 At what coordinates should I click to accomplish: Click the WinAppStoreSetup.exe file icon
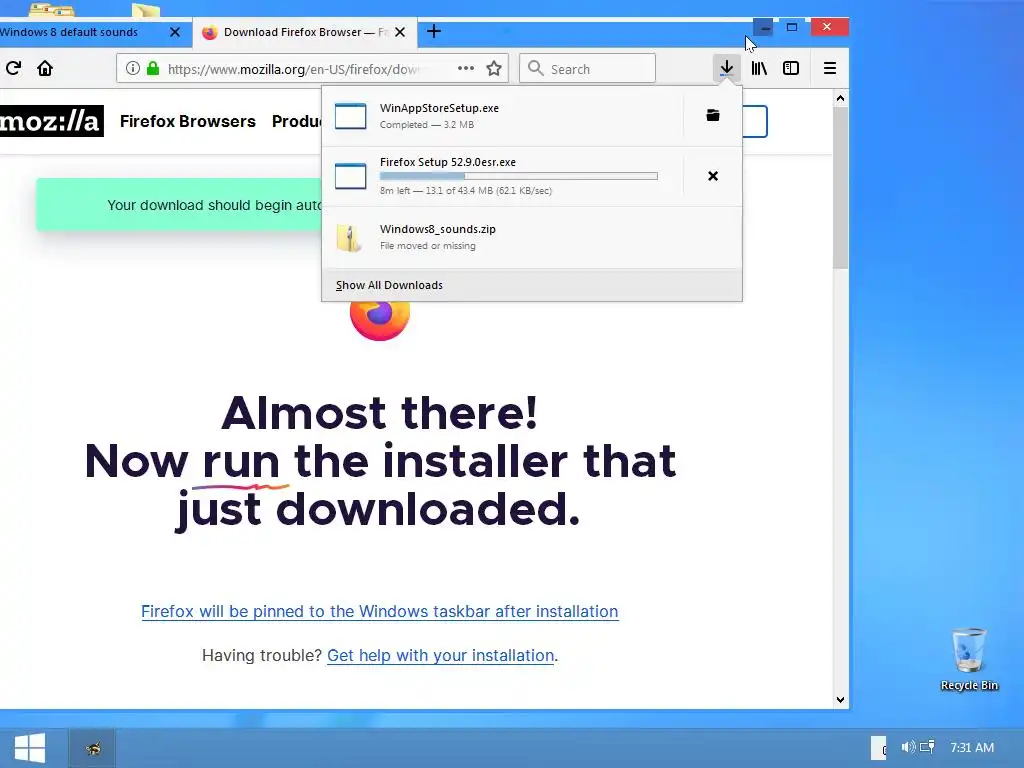[x=350, y=116]
